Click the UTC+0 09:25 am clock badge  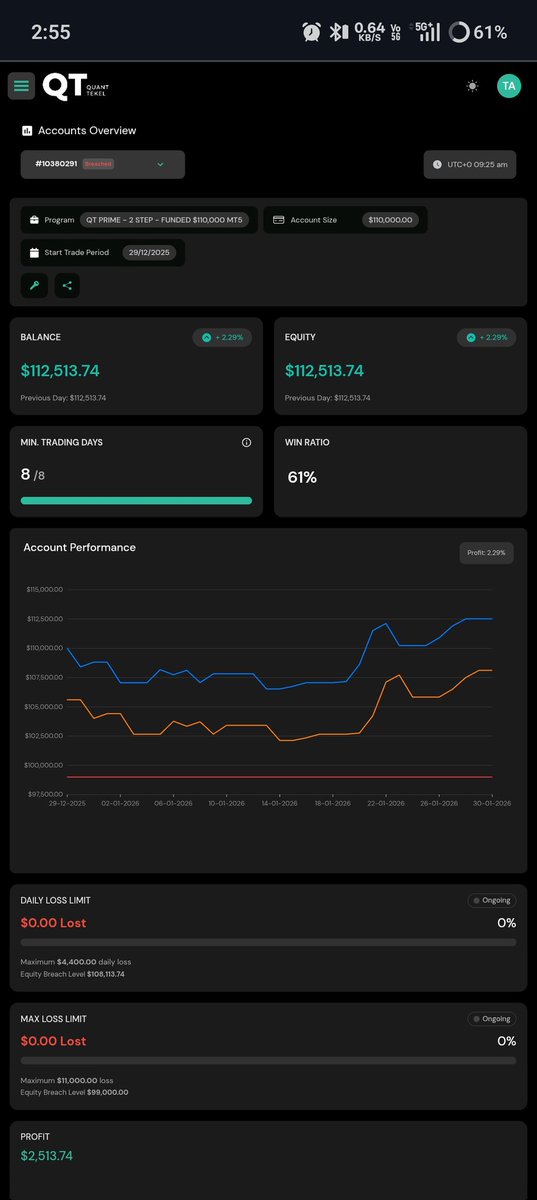[470, 164]
